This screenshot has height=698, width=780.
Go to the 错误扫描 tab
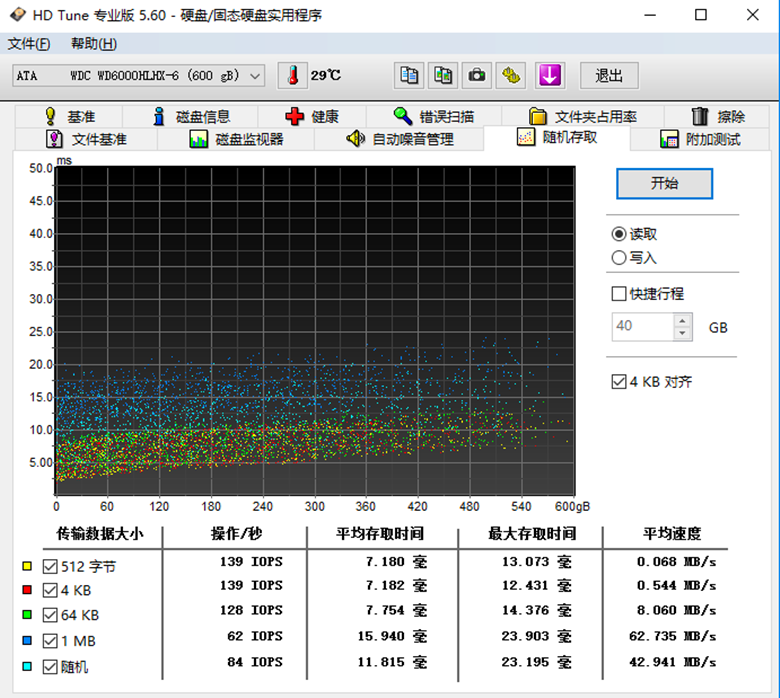[433, 116]
